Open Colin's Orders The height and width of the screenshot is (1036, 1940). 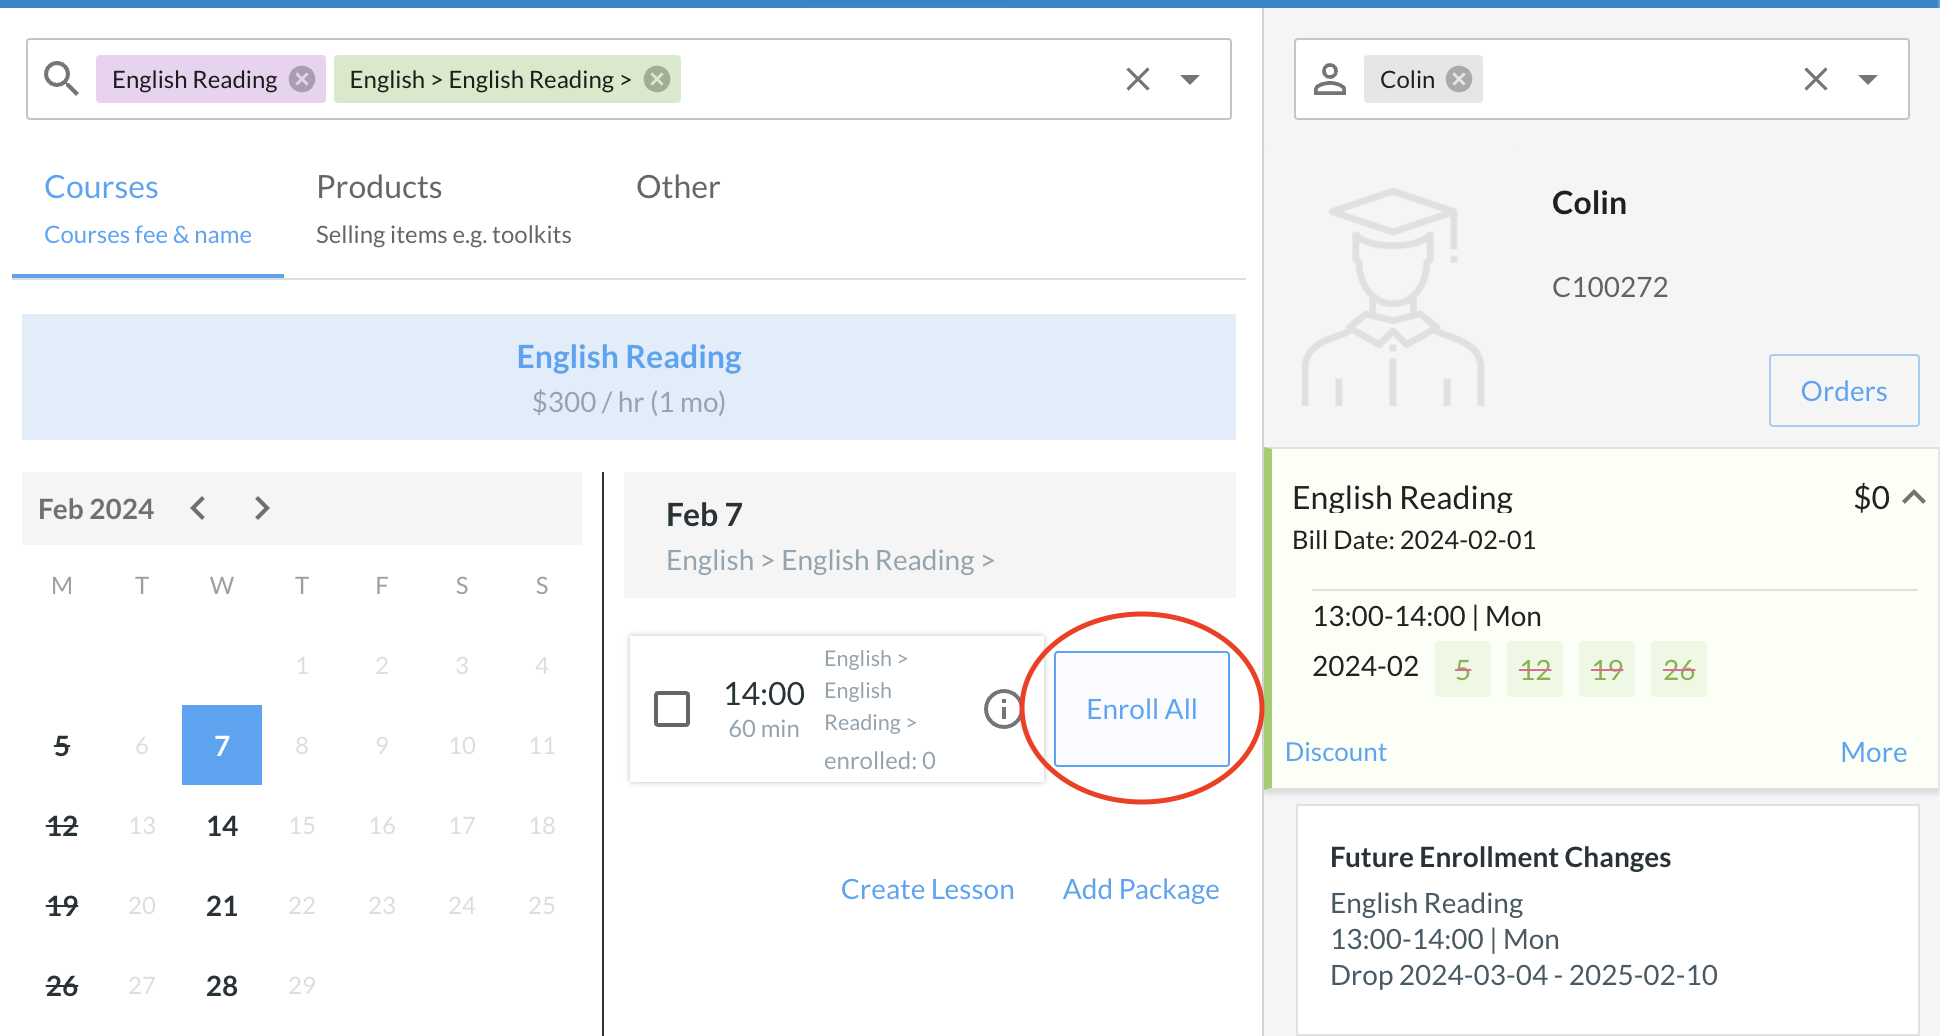1843,391
